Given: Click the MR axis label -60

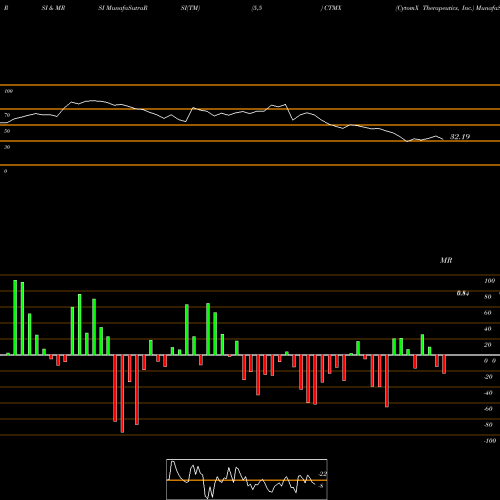Looking at the screenshot, I should 488,409.
